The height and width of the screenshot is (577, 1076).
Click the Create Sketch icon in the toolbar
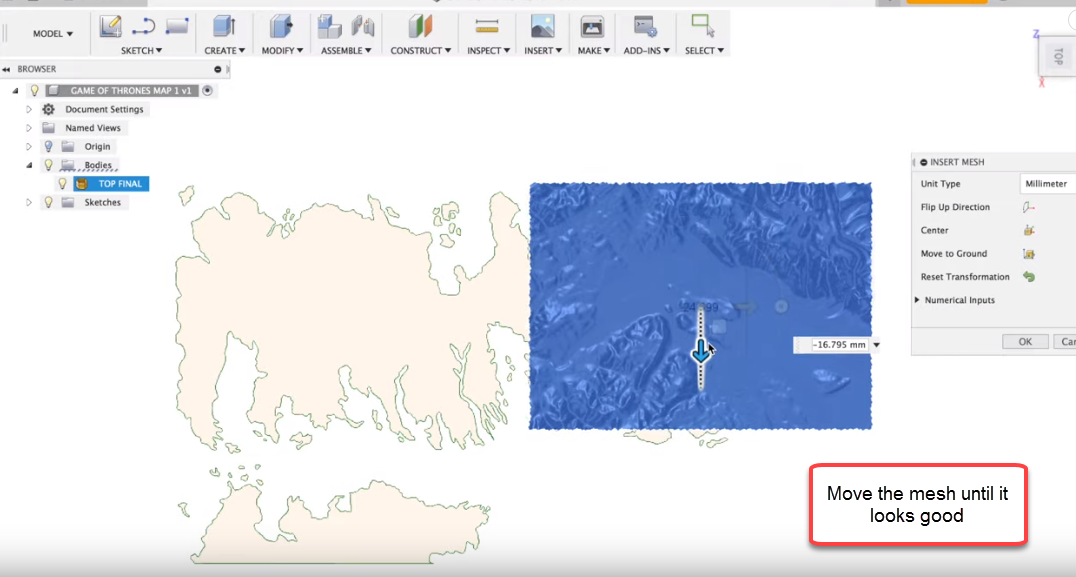(110, 27)
